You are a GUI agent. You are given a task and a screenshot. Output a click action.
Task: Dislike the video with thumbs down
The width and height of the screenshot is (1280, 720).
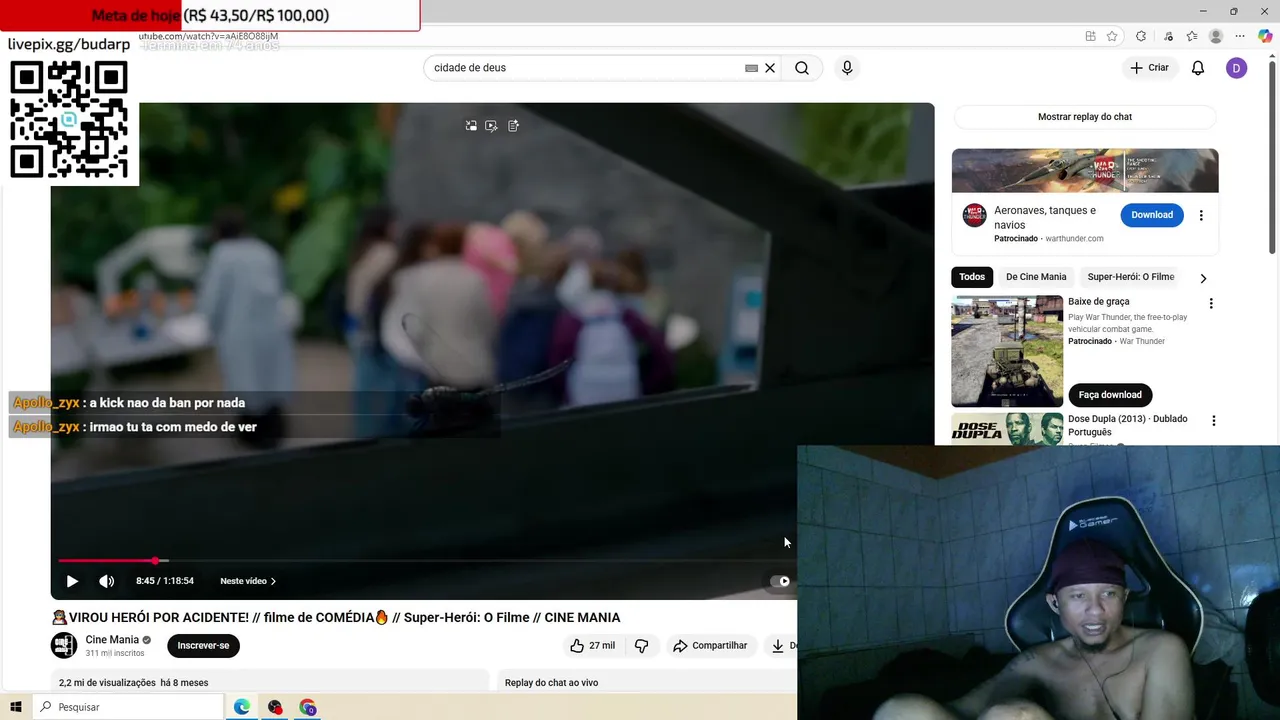click(x=641, y=646)
